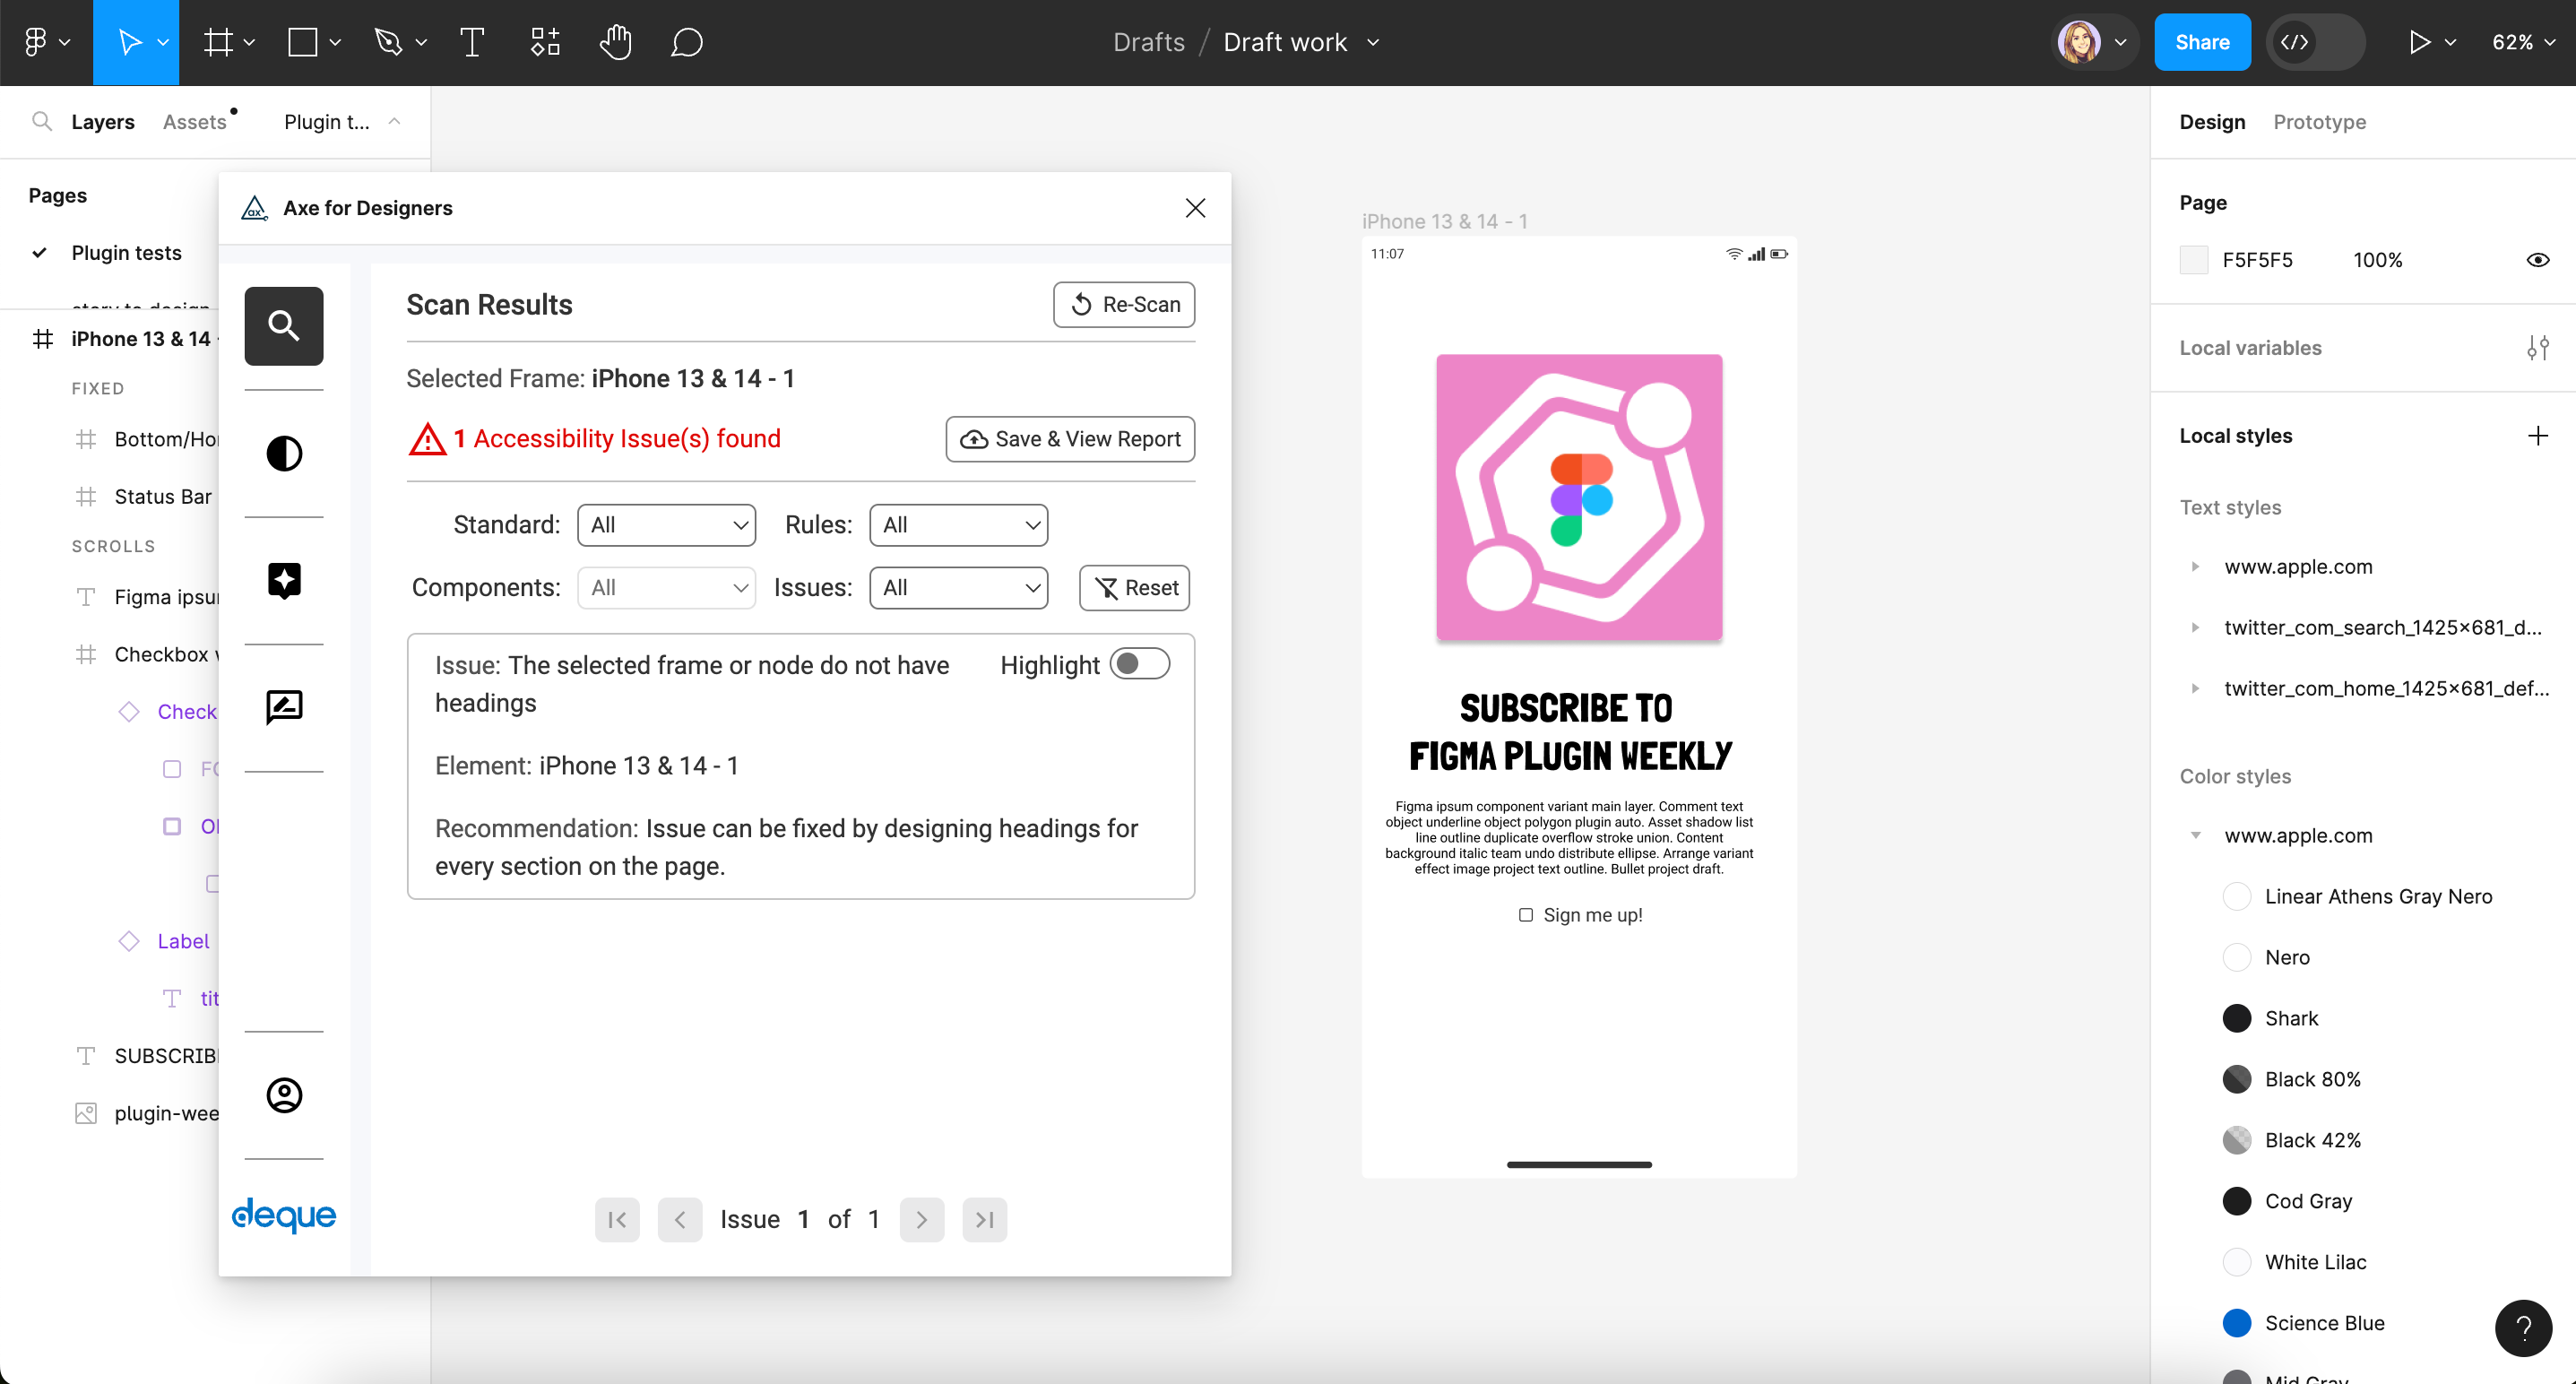Viewport: 2576px width, 1384px height.
Task: Go to first issue page
Action: 617,1219
